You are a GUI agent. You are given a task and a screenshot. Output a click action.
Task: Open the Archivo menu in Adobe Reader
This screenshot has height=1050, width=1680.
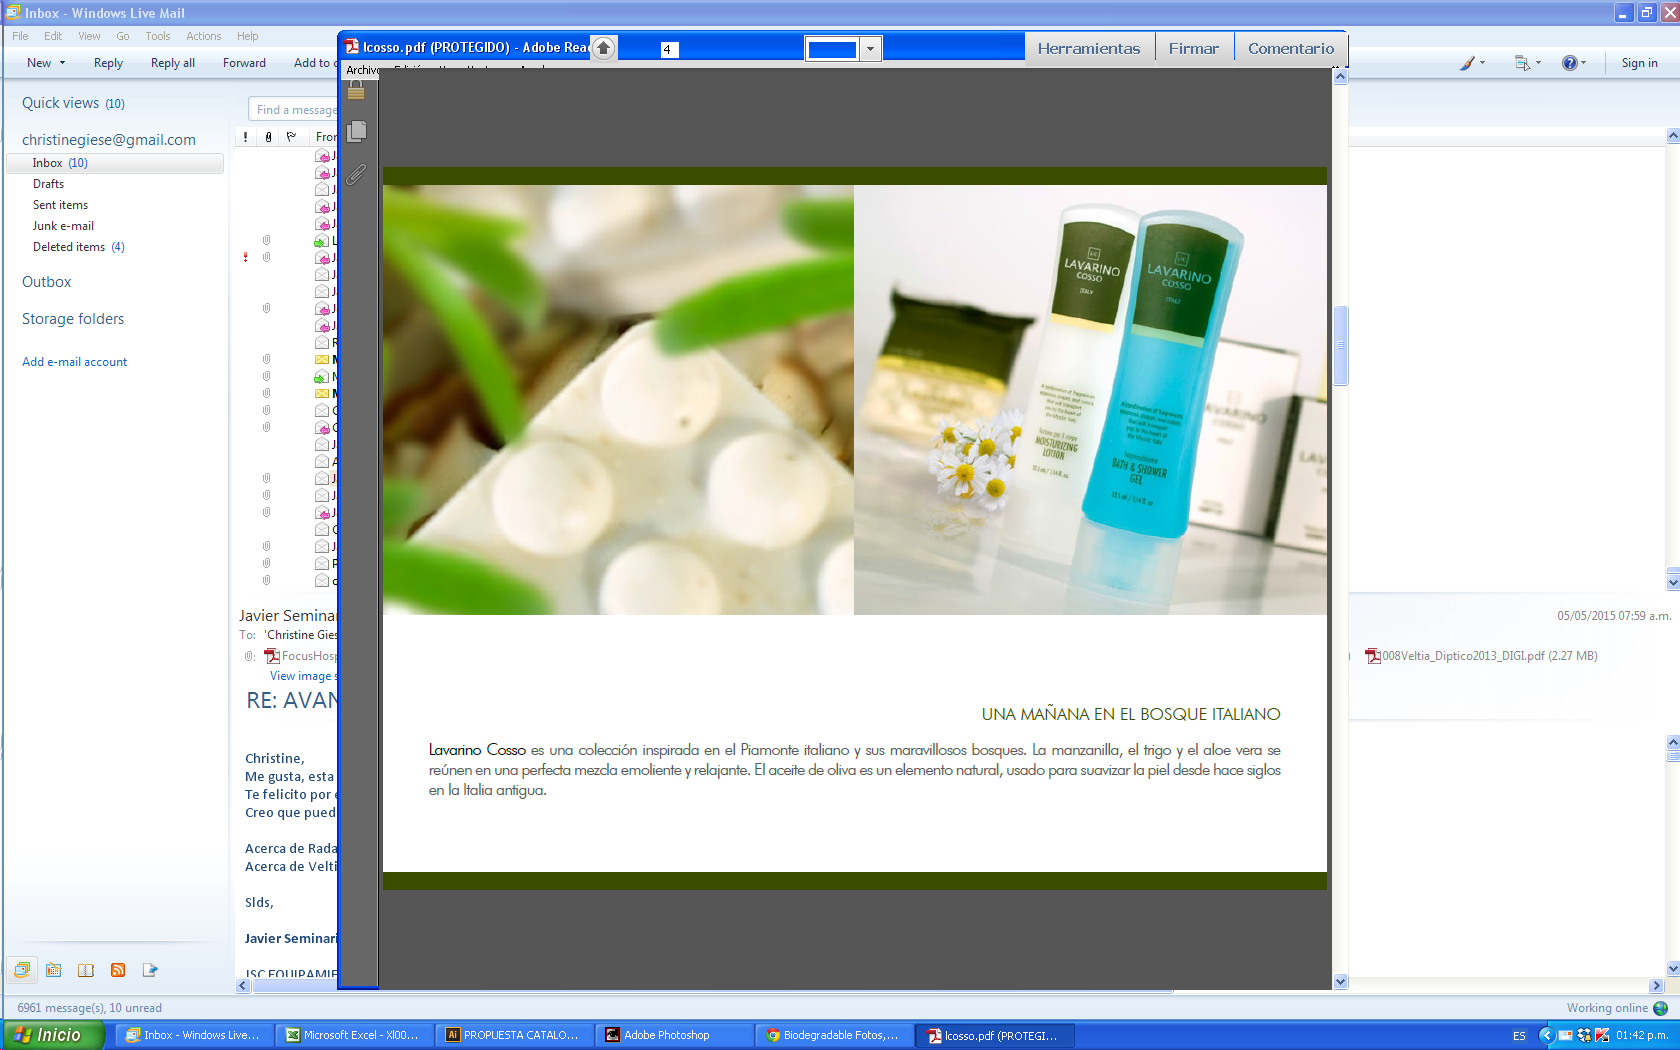tap(362, 70)
